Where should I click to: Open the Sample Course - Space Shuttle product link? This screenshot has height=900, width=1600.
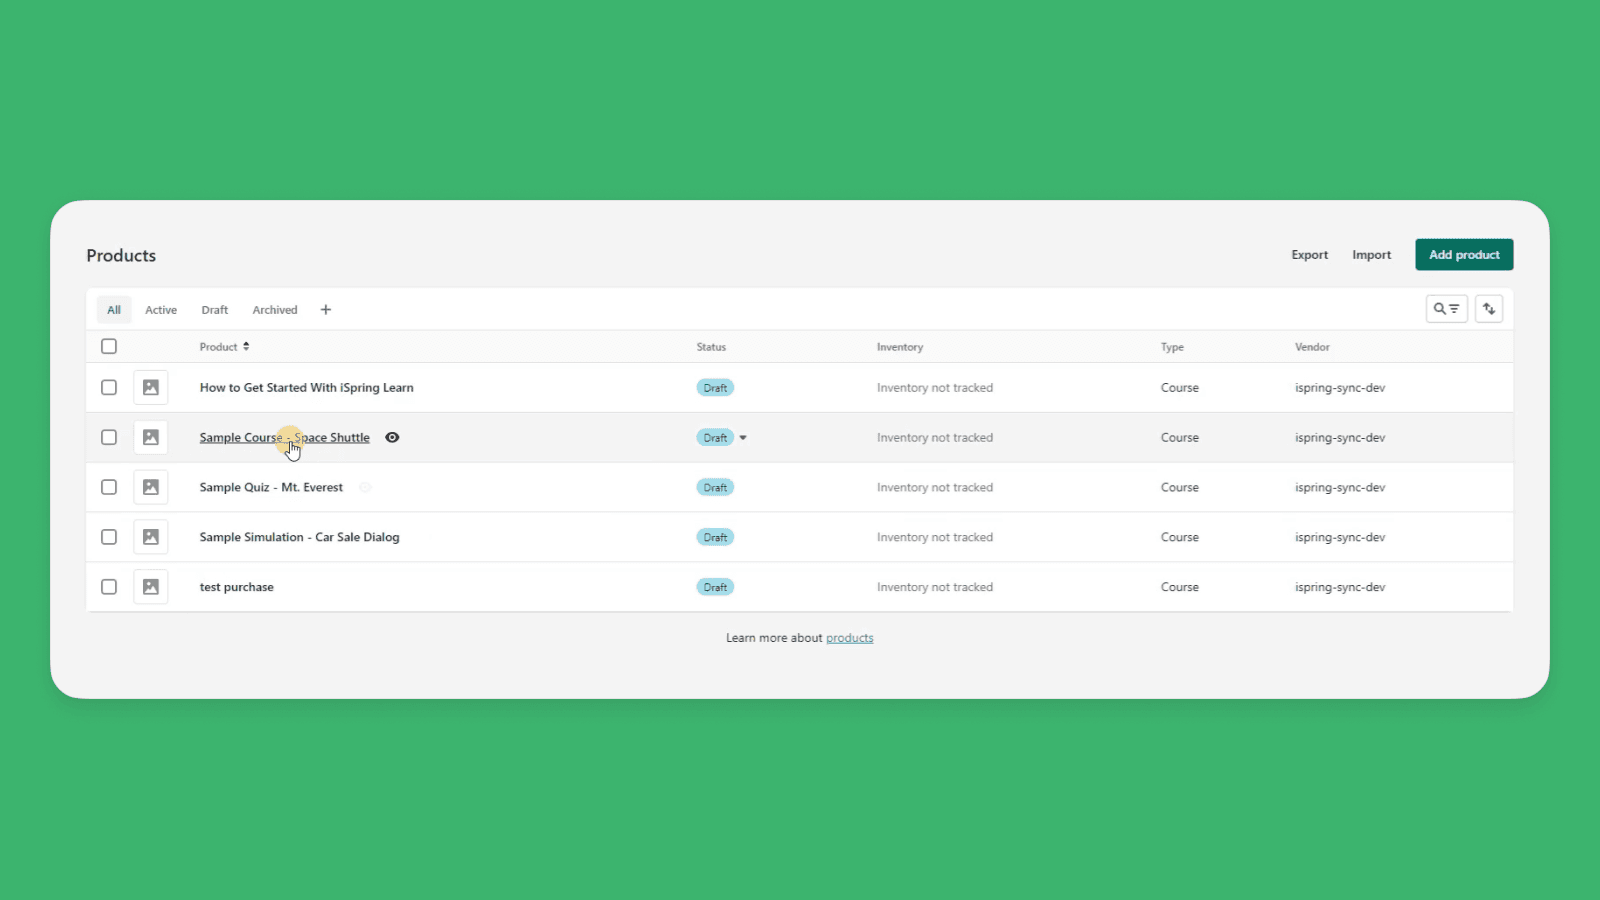coord(283,437)
